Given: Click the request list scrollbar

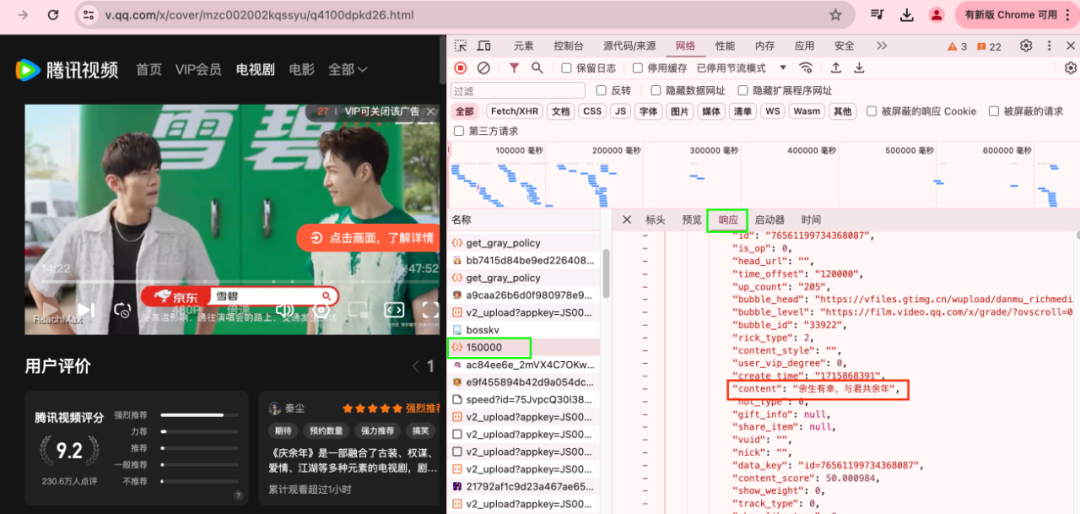Looking at the screenshot, I should coord(606,272).
